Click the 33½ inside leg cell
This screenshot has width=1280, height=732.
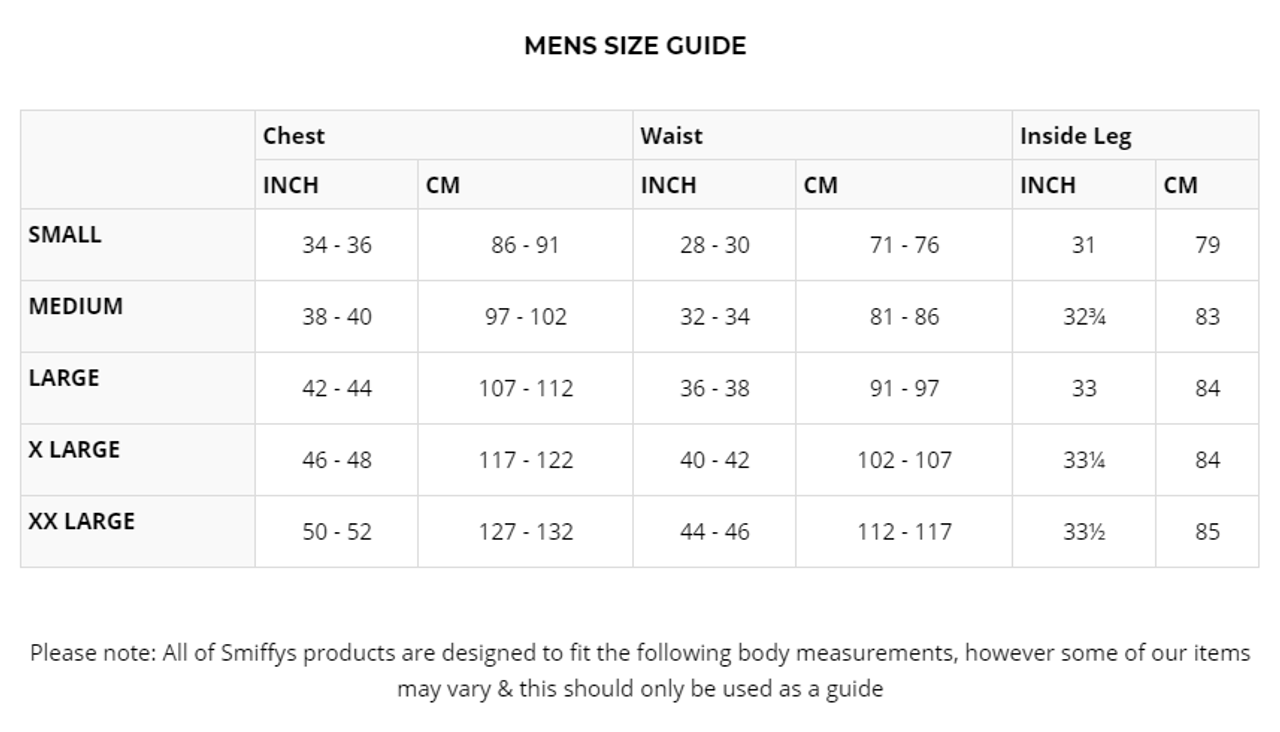point(1084,532)
